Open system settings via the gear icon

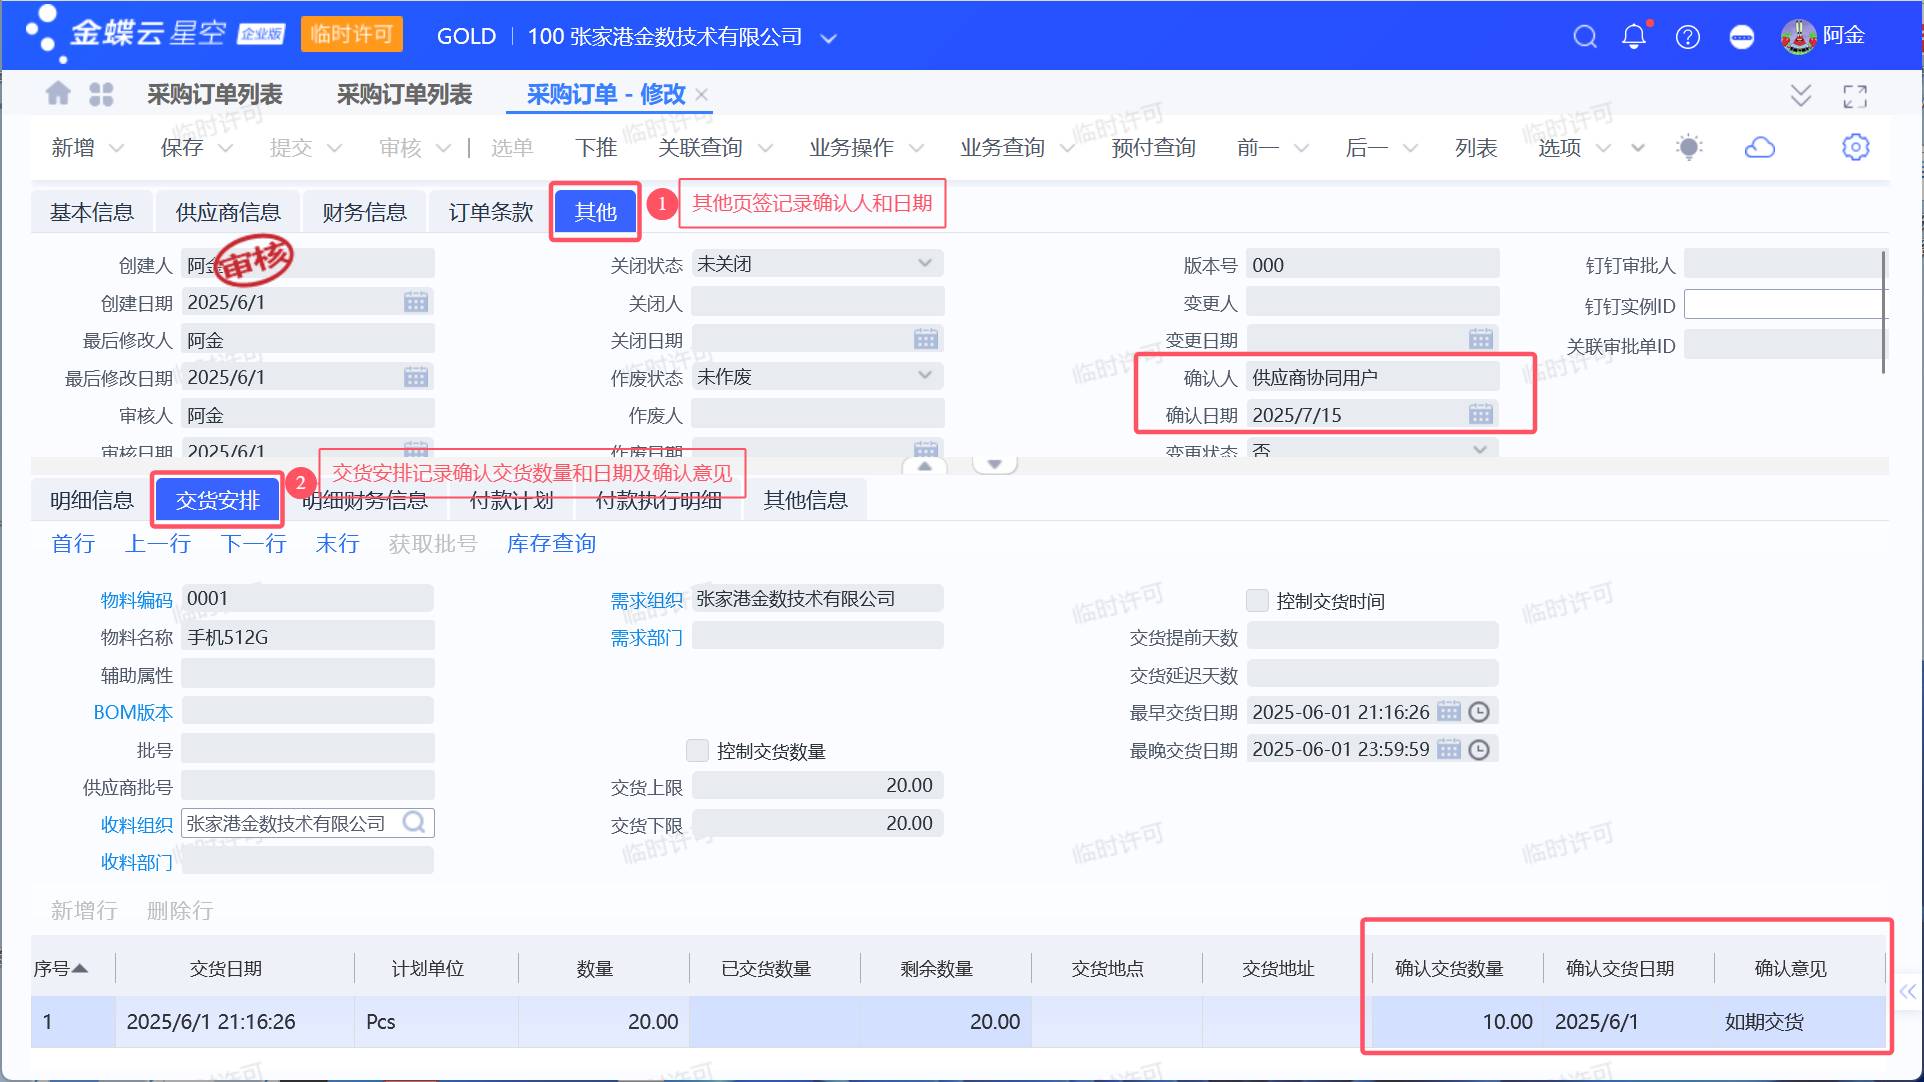(1856, 147)
